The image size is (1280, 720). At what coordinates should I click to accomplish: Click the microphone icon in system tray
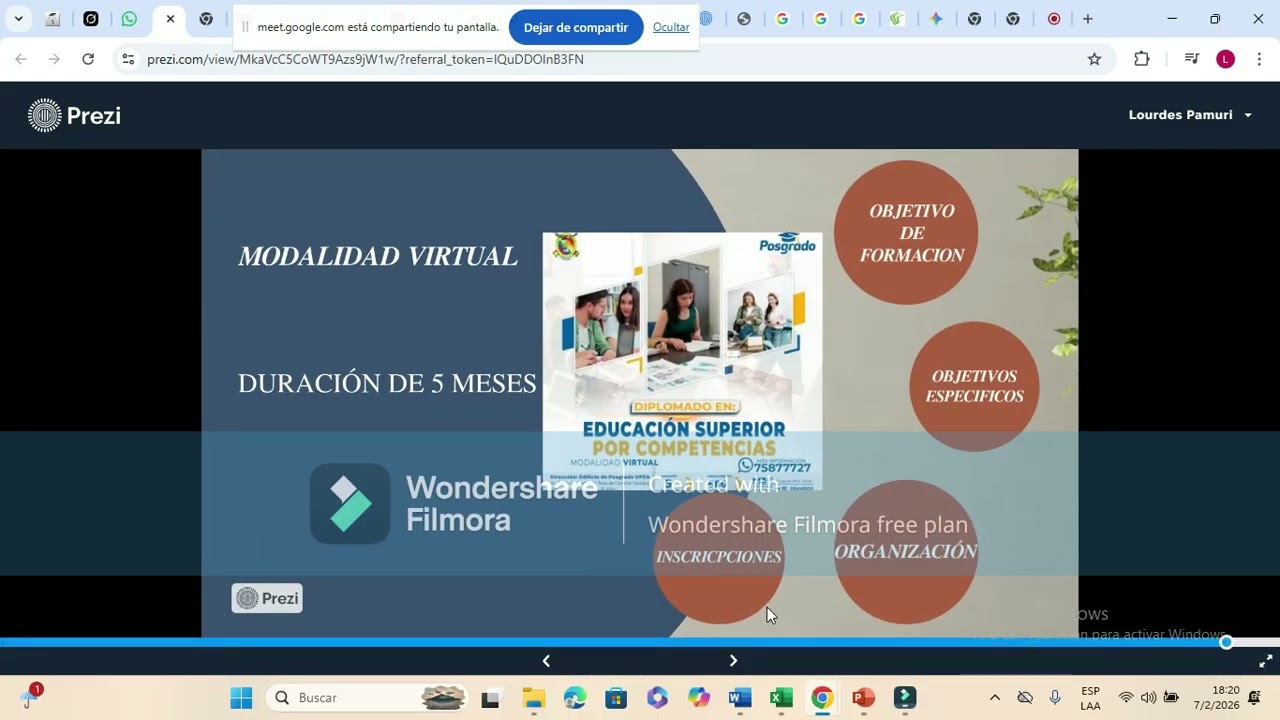[x=1055, y=698]
